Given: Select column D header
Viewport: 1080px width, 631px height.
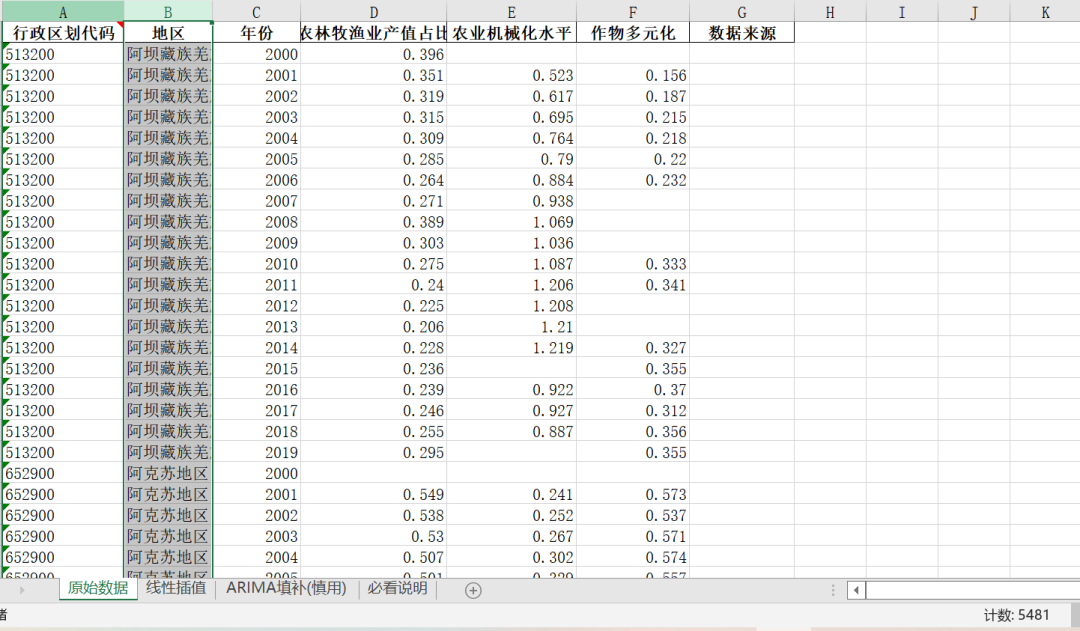Looking at the screenshot, I should 373,12.
